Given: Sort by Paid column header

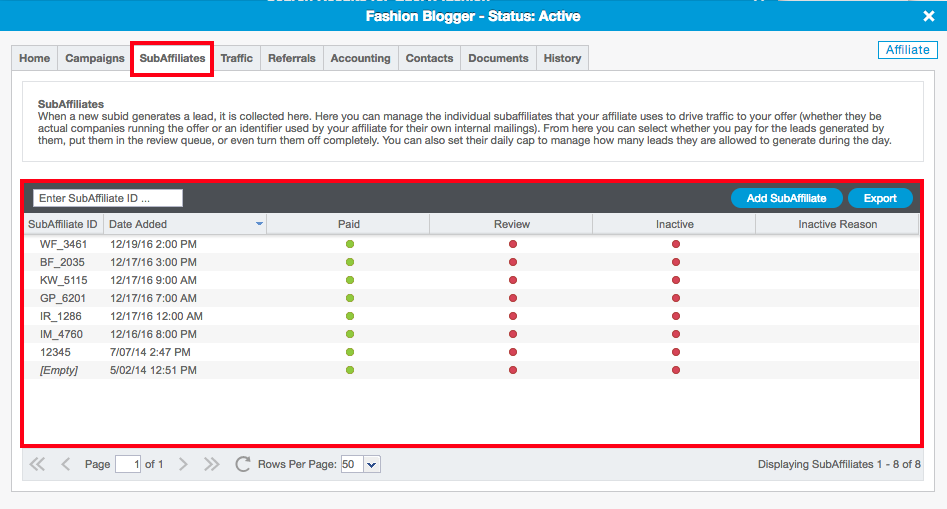Looking at the screenshot, I should tap(348, 224).
